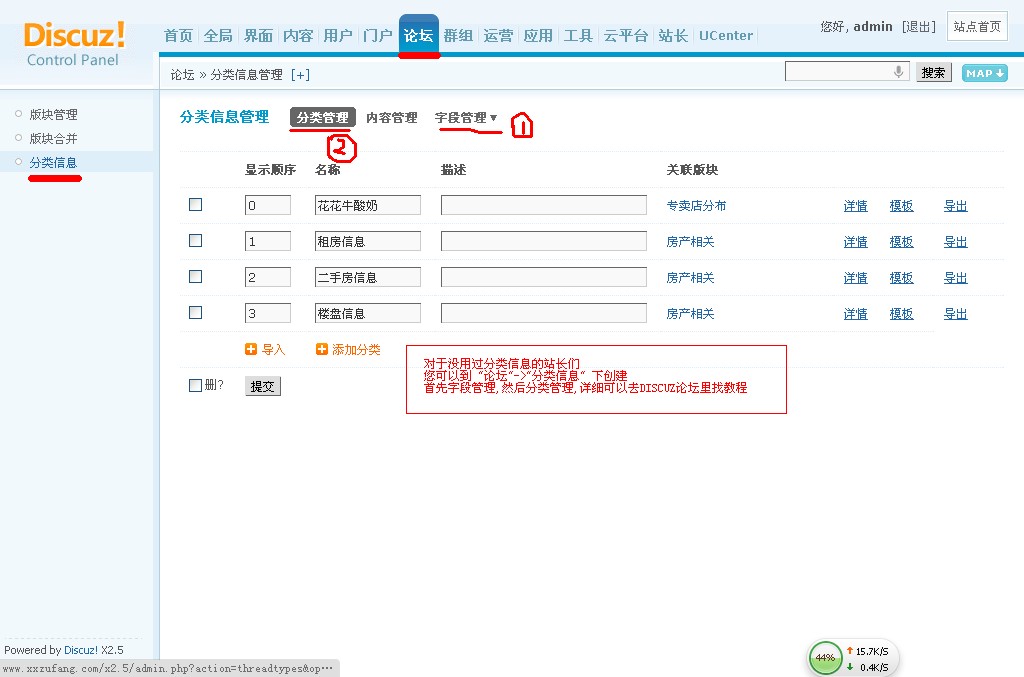Click the microphone icon in search box
The width and height of the screenshot is (1024, 677).
898,72
